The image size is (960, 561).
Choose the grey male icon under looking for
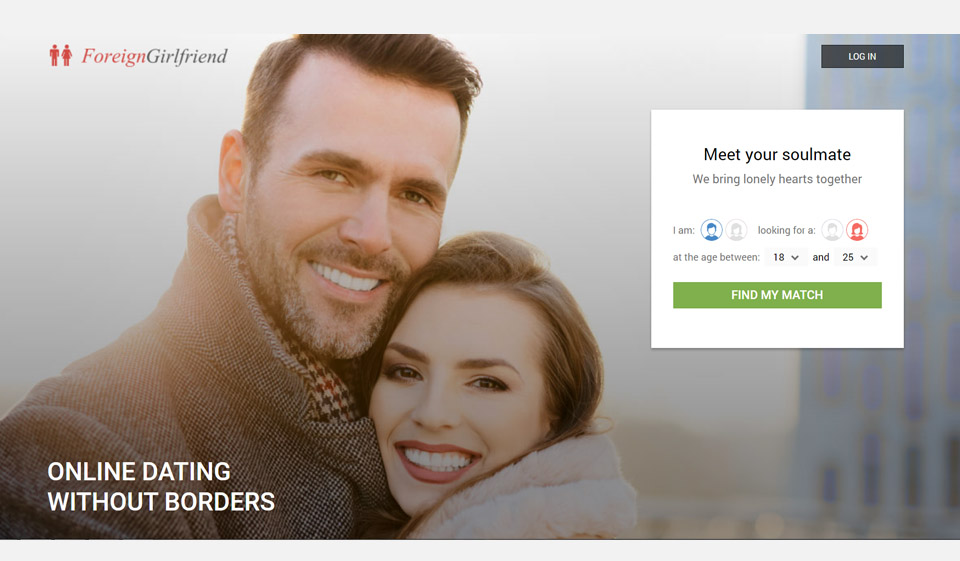832,230
